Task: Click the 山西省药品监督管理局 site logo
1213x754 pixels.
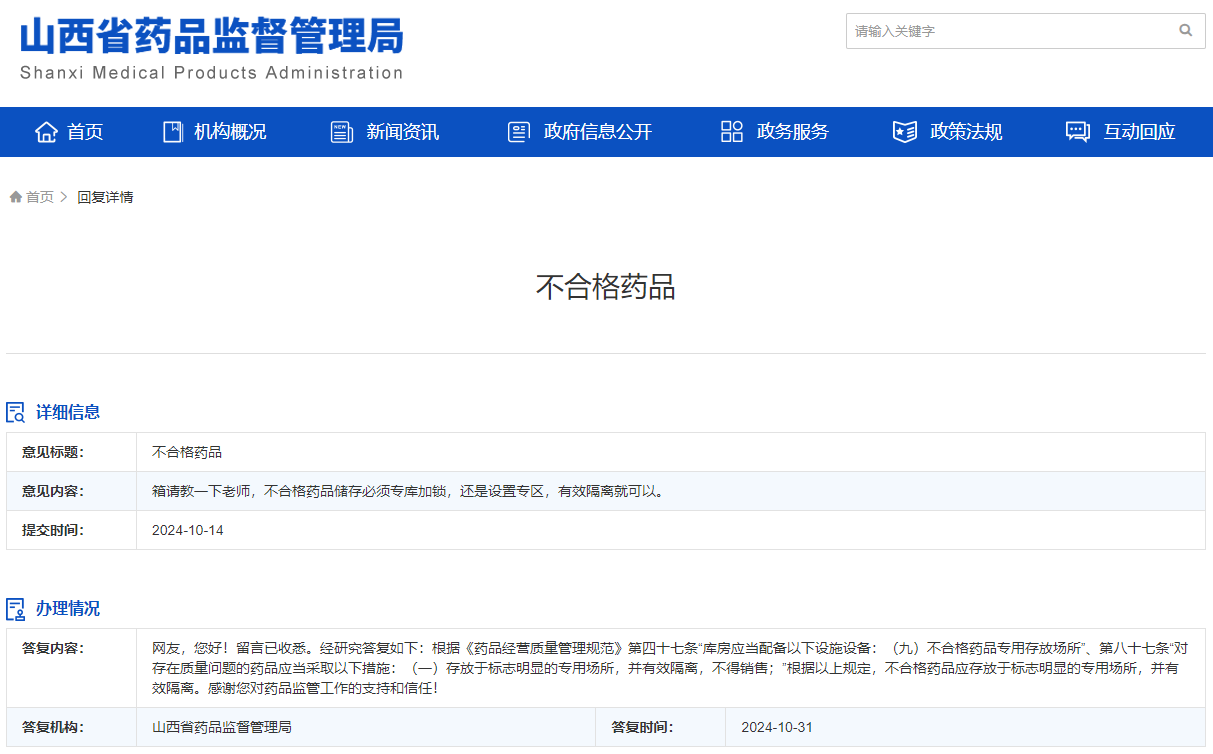Action: coord(212,36)
